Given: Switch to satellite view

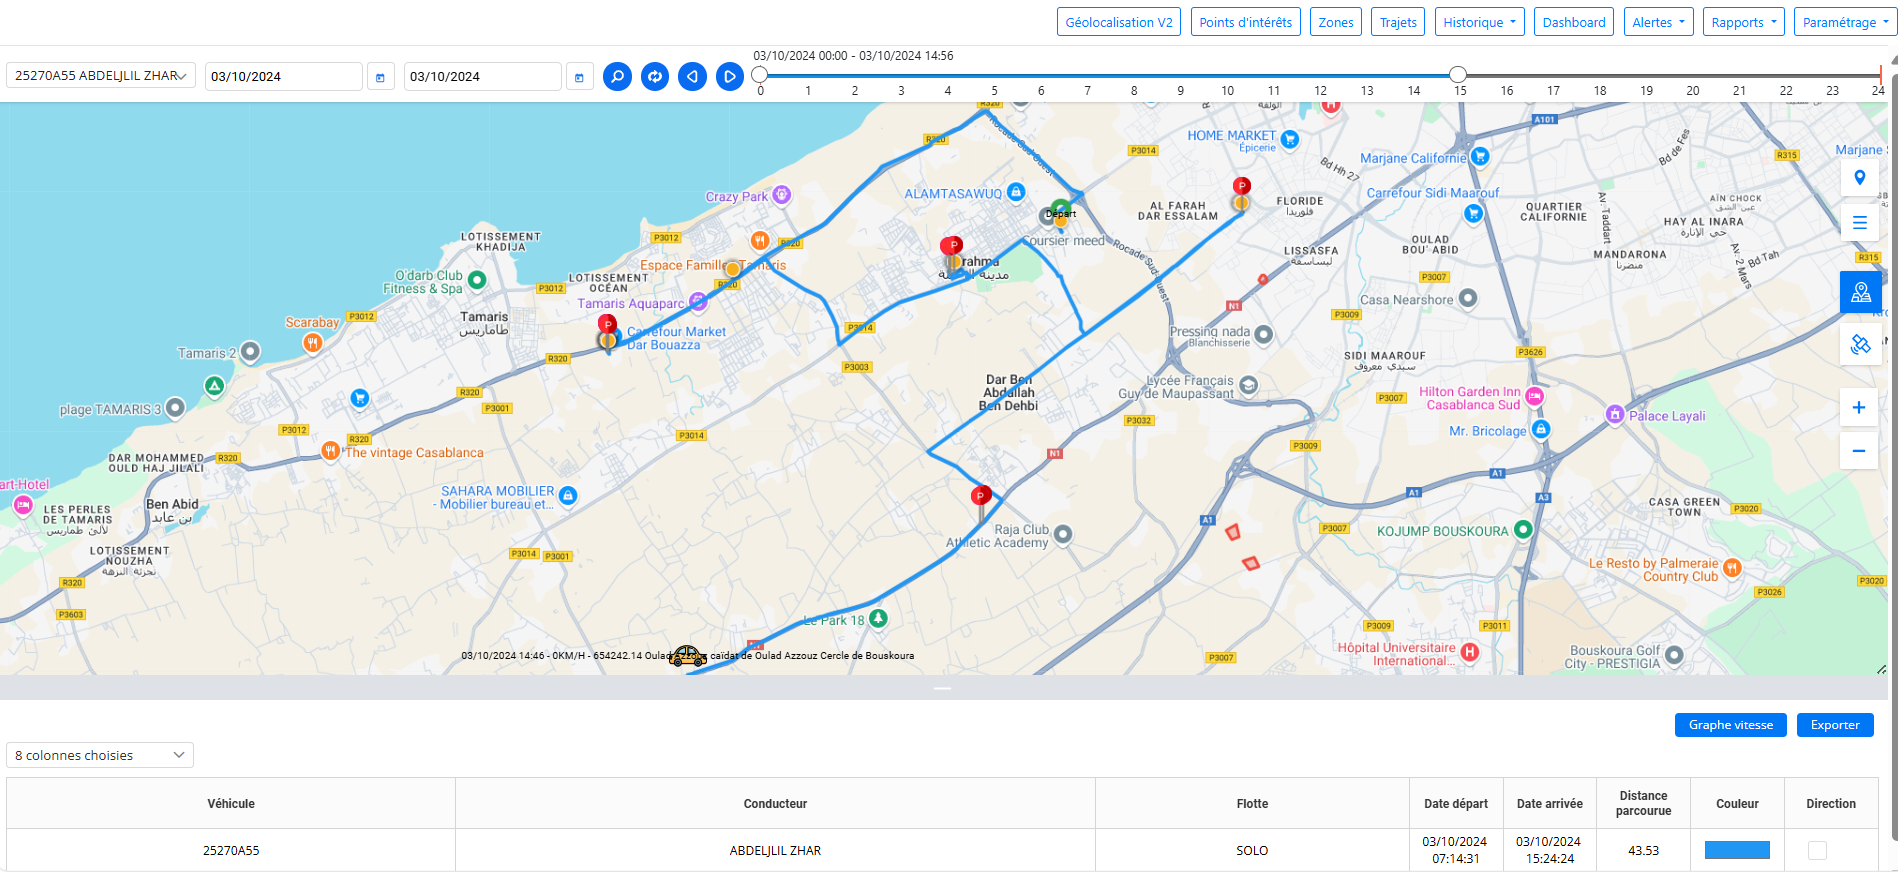Looking at the screenshot, I should [1860, 344].
